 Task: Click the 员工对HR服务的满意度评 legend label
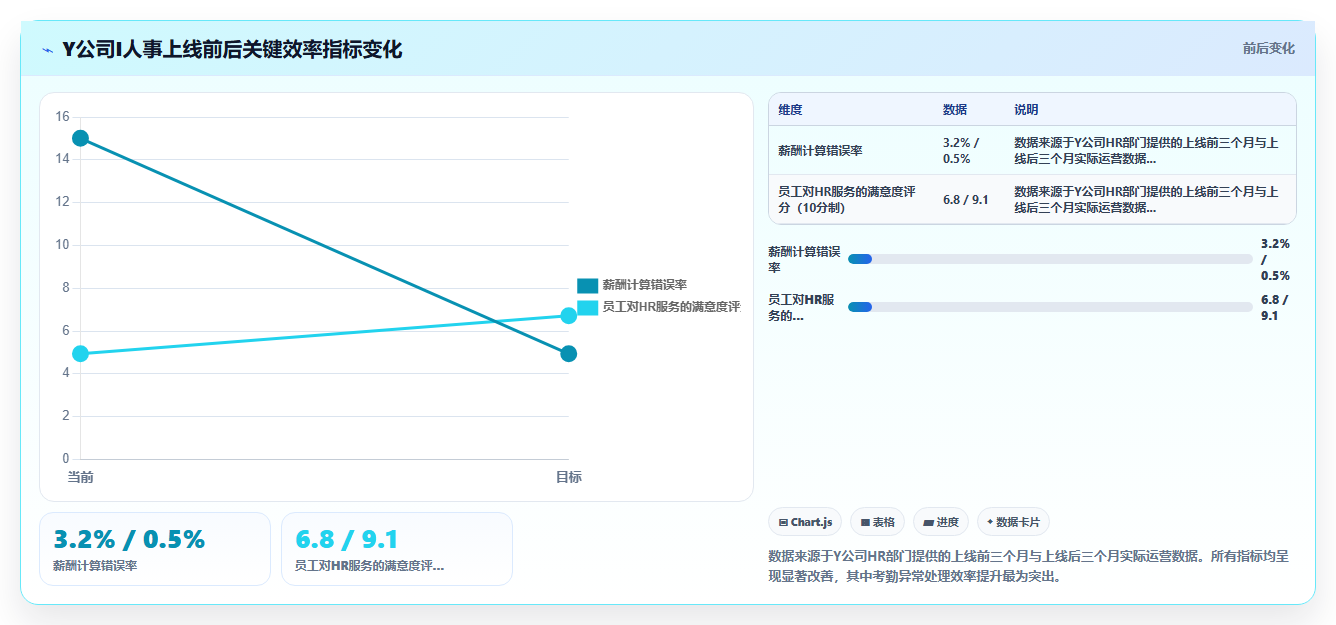[x=671, y=307]
